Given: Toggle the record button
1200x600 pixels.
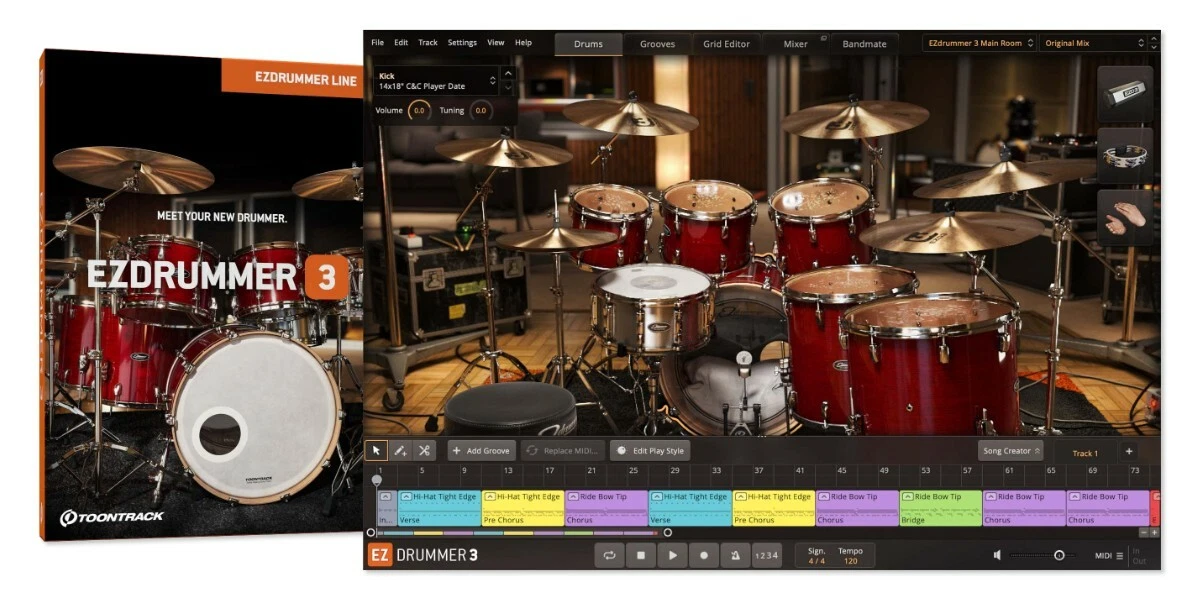Looking at the screenshot, I should pyautogui.click(x=703, y=555).
